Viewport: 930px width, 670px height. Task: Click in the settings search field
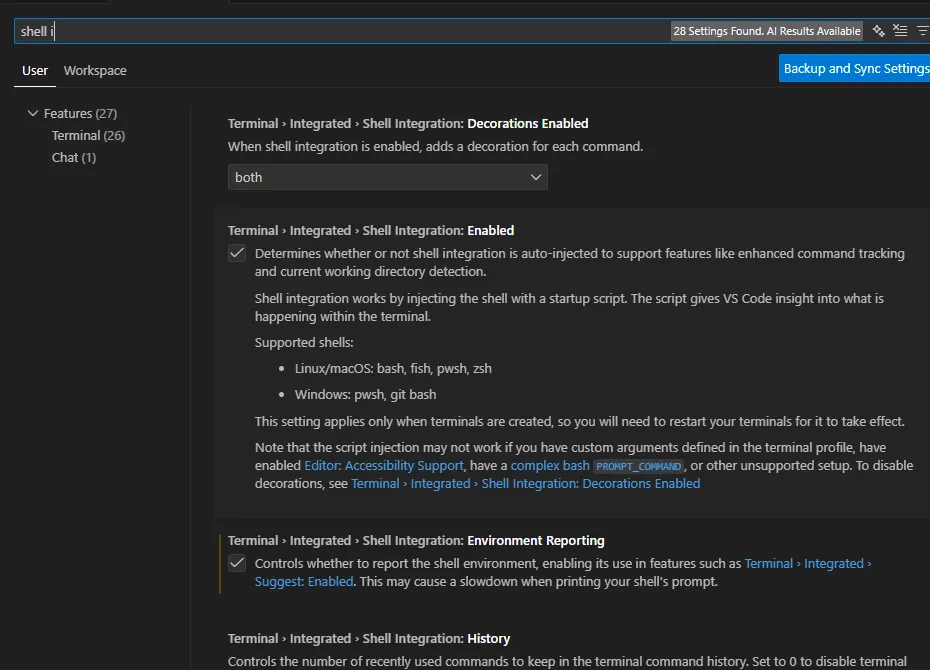[x=340, y=31]
